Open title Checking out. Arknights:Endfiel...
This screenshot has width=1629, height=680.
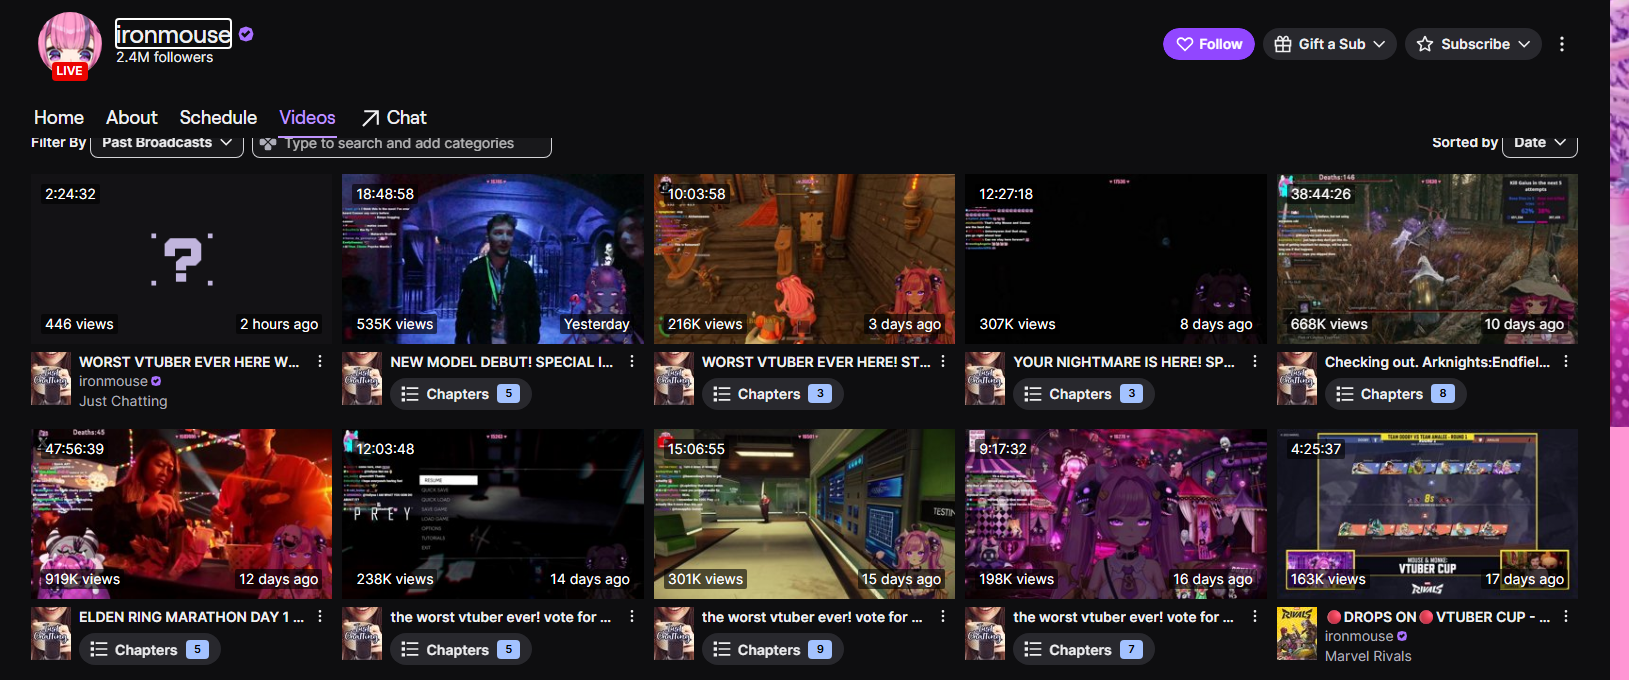(1437, 362)
